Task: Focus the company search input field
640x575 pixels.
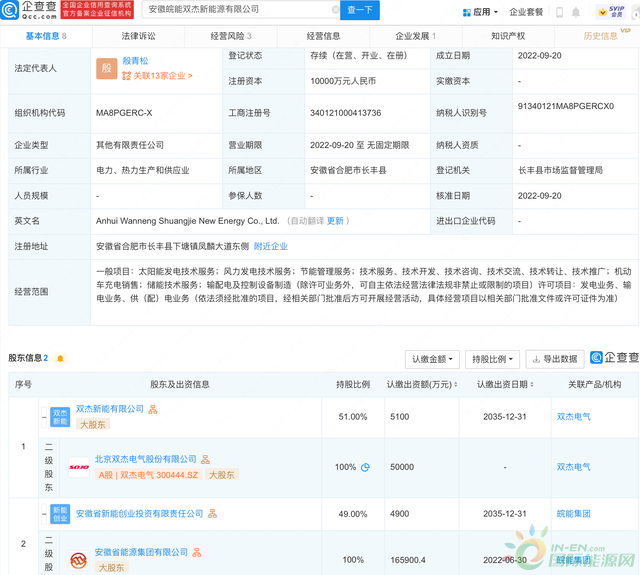Action: click(240, 9)
